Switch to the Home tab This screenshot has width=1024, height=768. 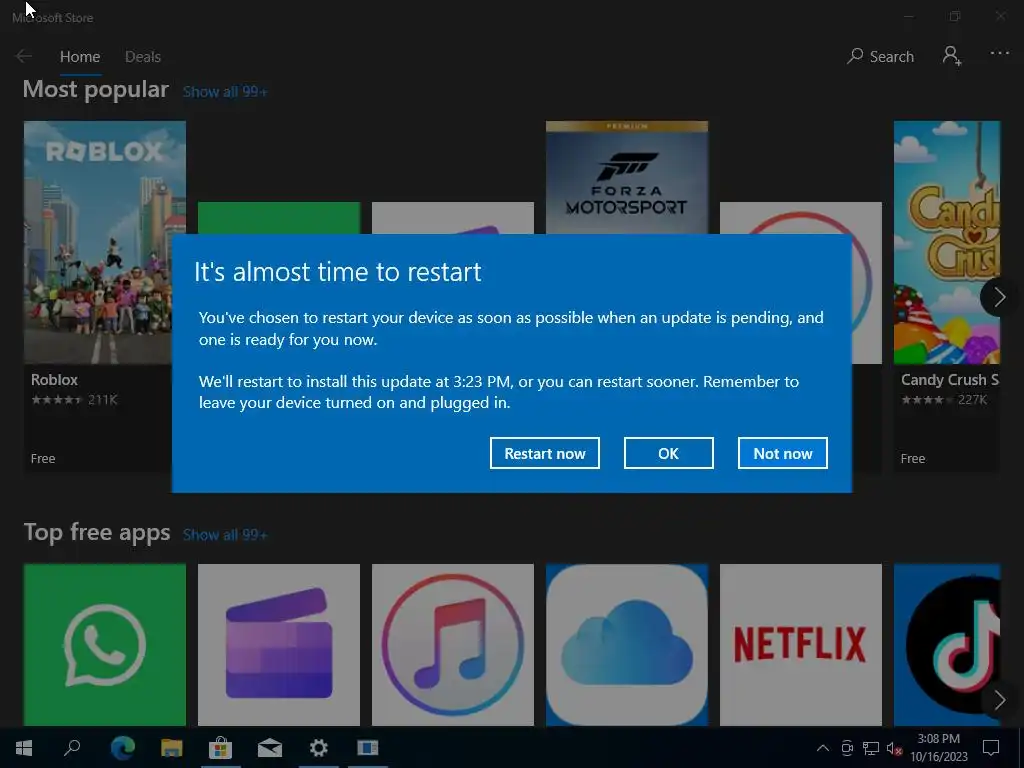coord(80,57)
